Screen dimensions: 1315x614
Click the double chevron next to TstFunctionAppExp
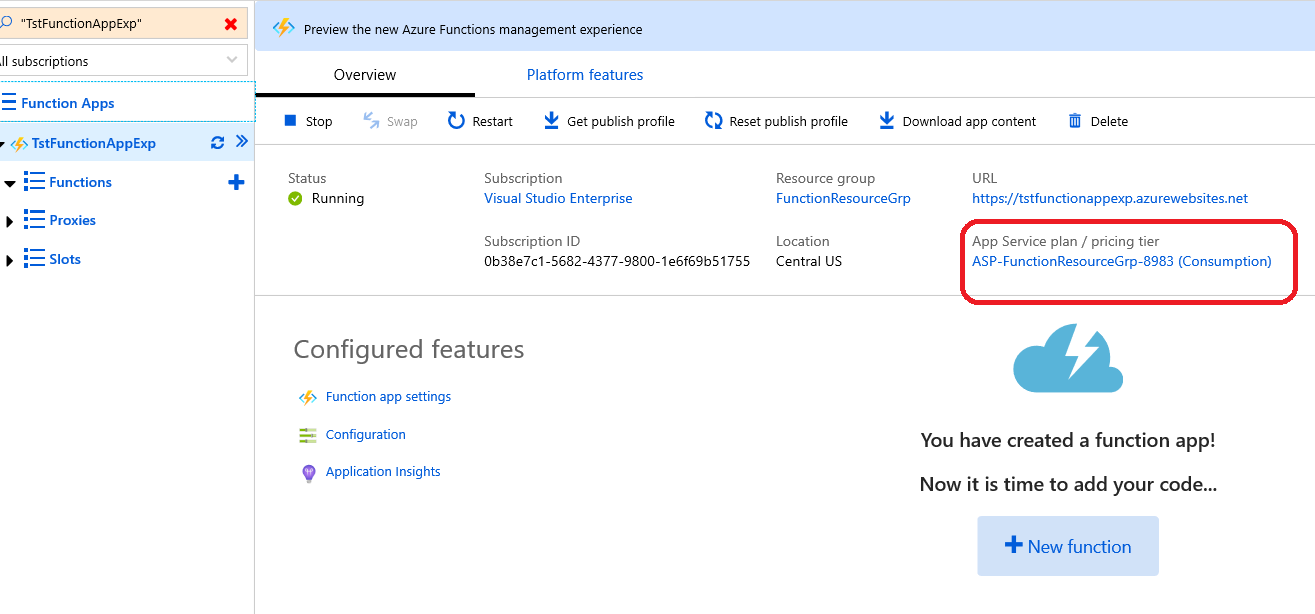click(x=241, y=142)
